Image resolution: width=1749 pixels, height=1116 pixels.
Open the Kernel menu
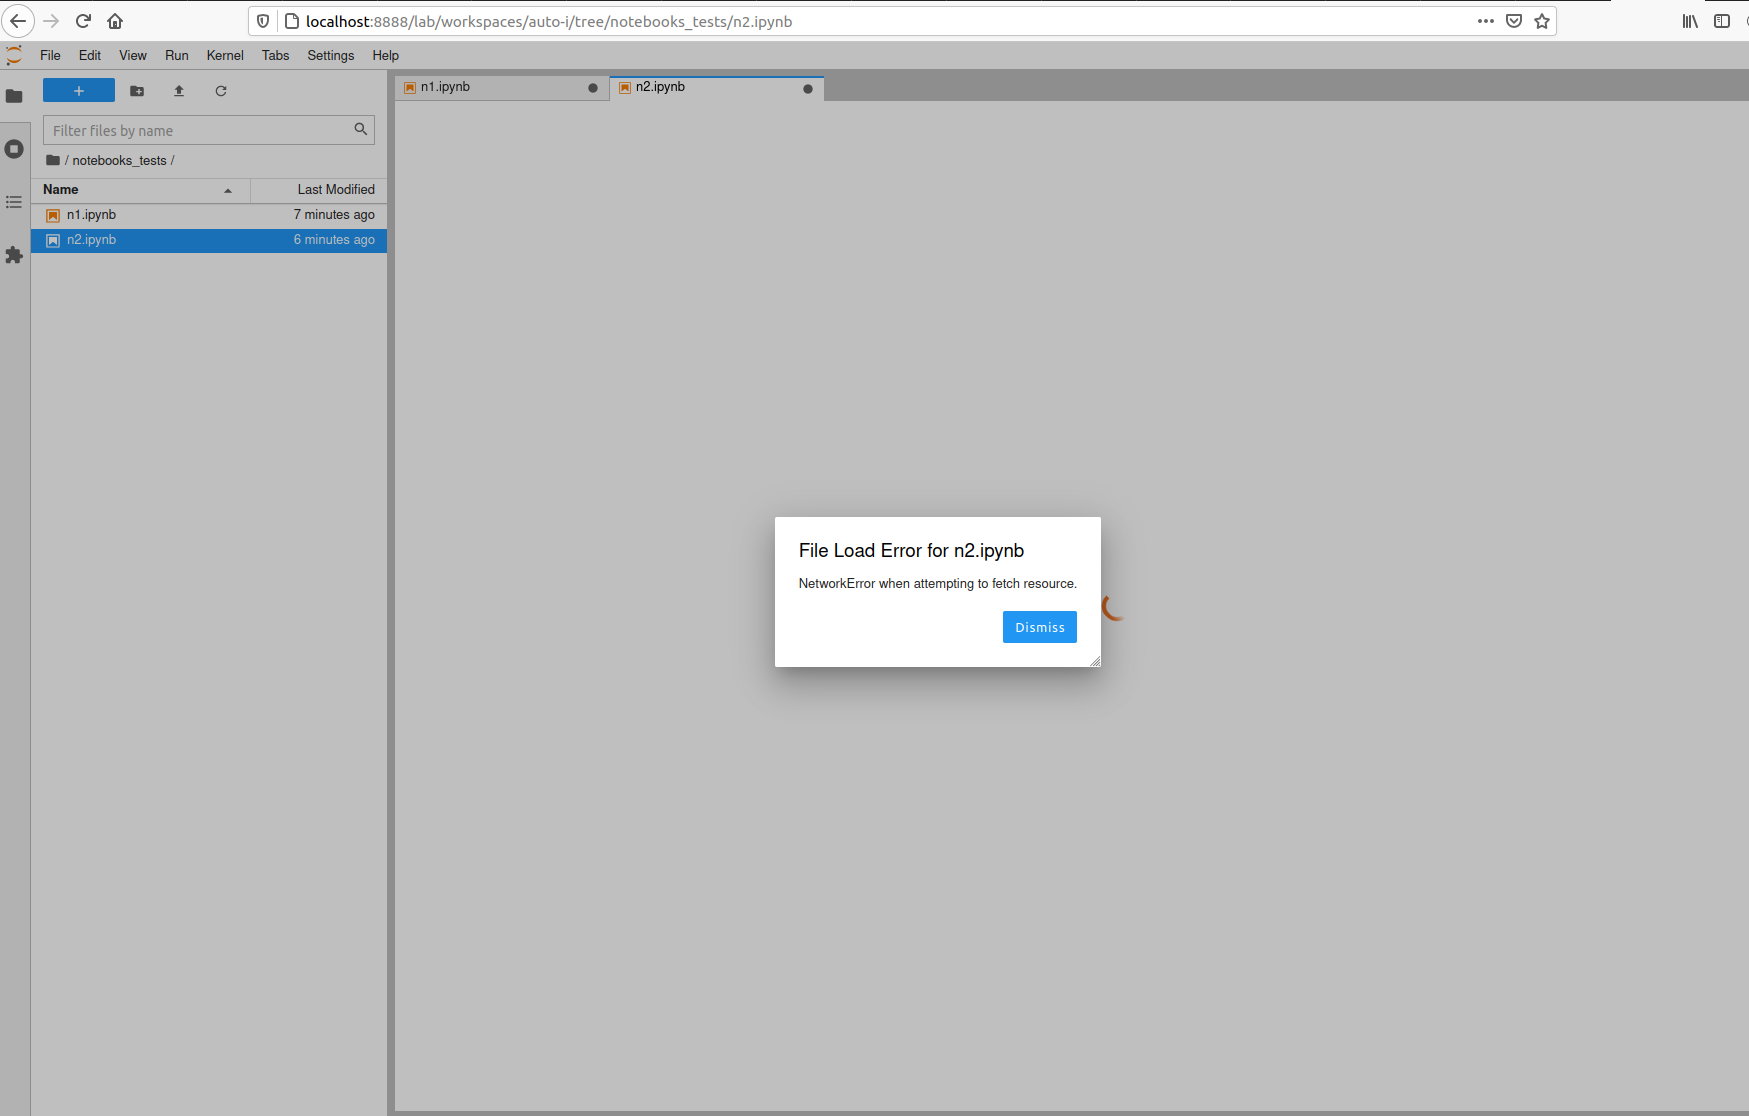point(224,55)
